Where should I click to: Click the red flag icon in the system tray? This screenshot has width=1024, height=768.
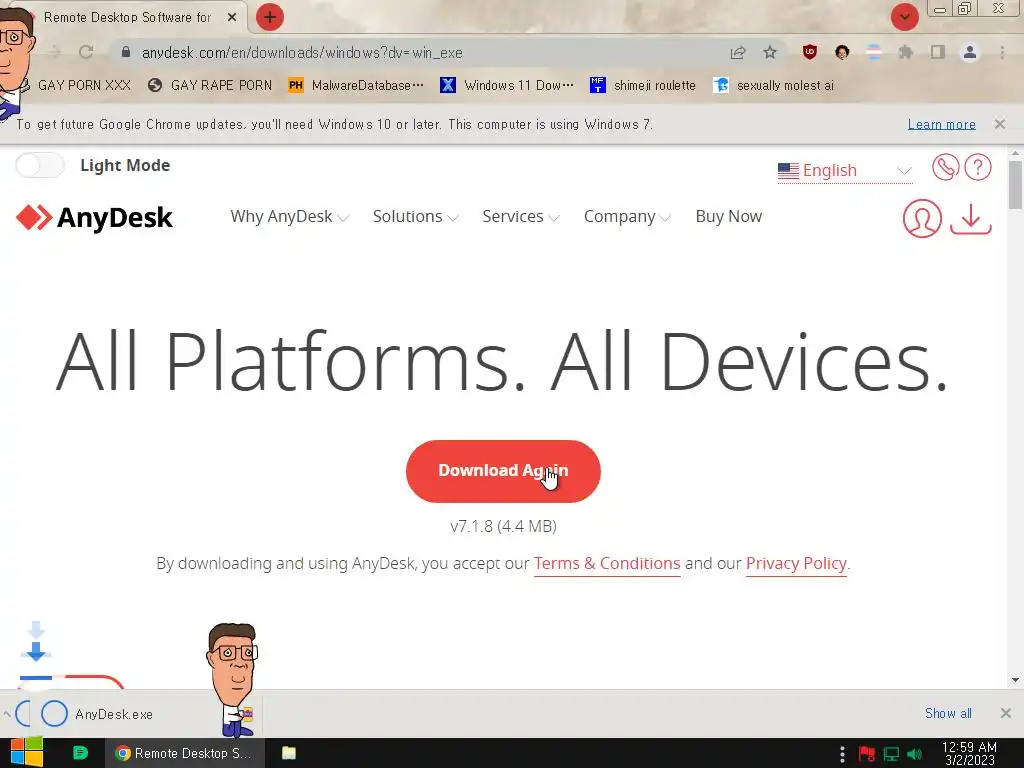click(867, 754)
